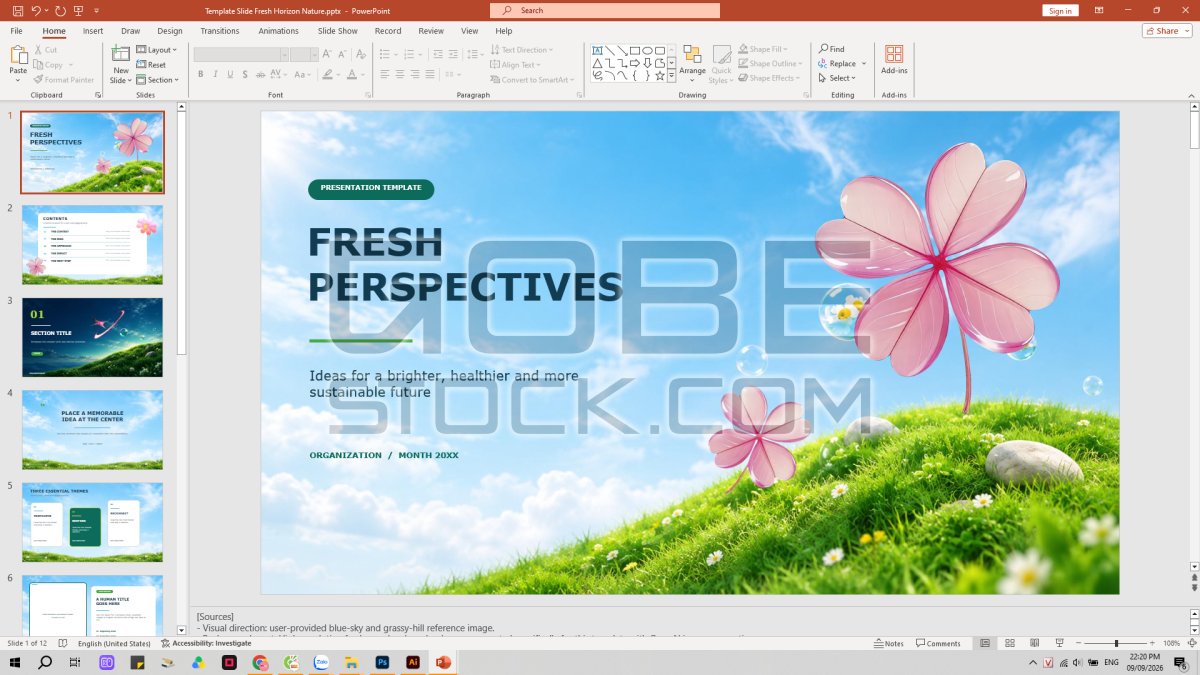1200x675 pixels.
Task: Switch to the Design tab
Action: coord(170,31)
